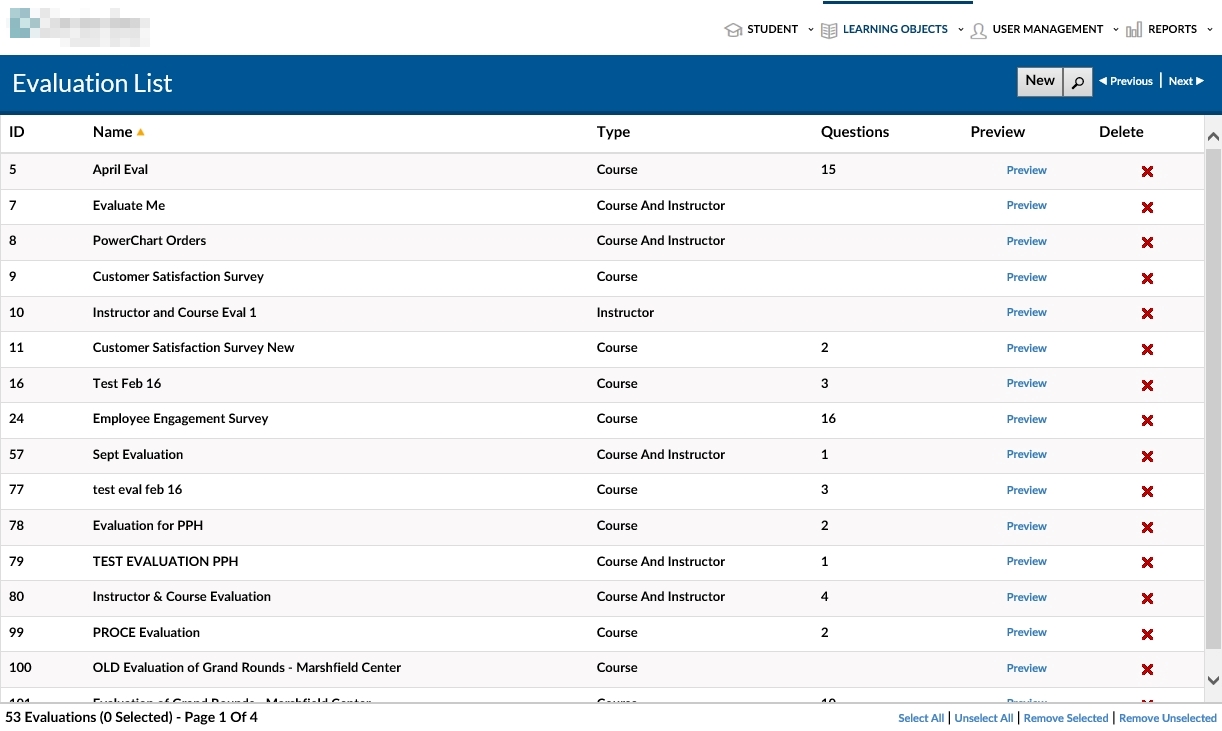Preview PowerChart Orders evaluation

coord(1027,241)
